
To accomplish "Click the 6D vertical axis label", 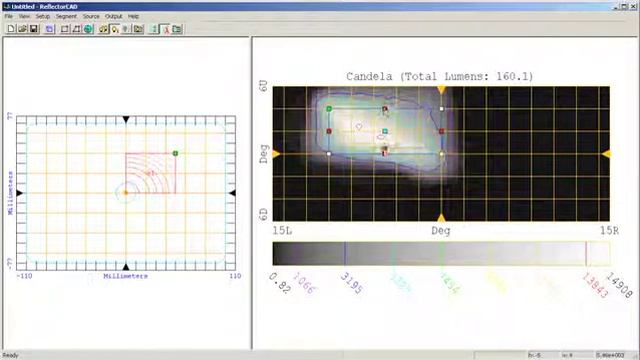I will (263, 215).
